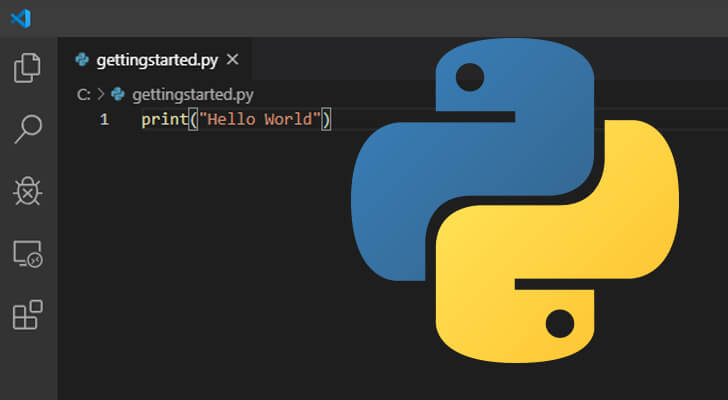The height and width of the screenshot is (400, 728).
Task: Click line number 1 in the gutter
Action: [104, 119]
